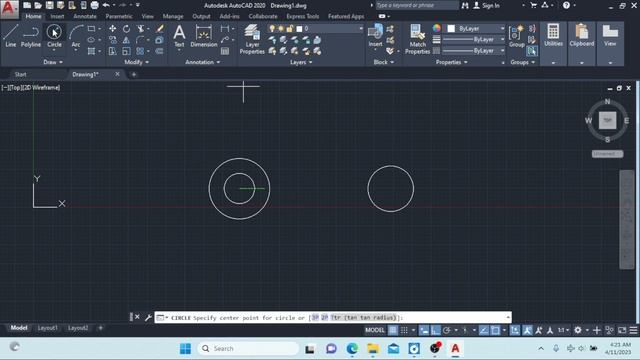Click the Rotate tool in Modify

[x=127, y=29]
